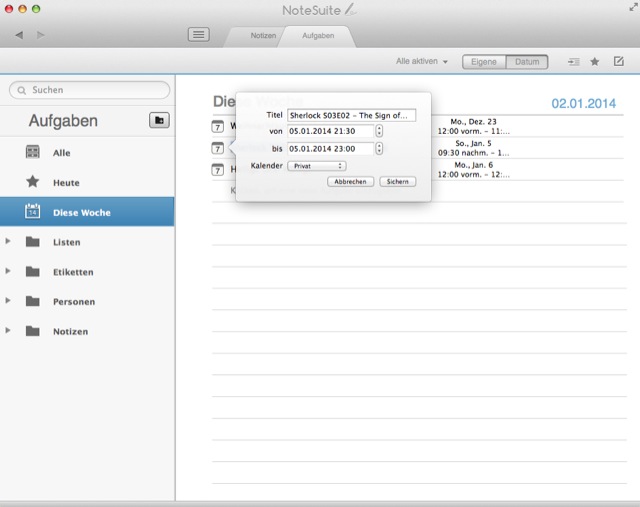
Task: Click the indent list icon in the toolbar
Action: click(573, 62)
